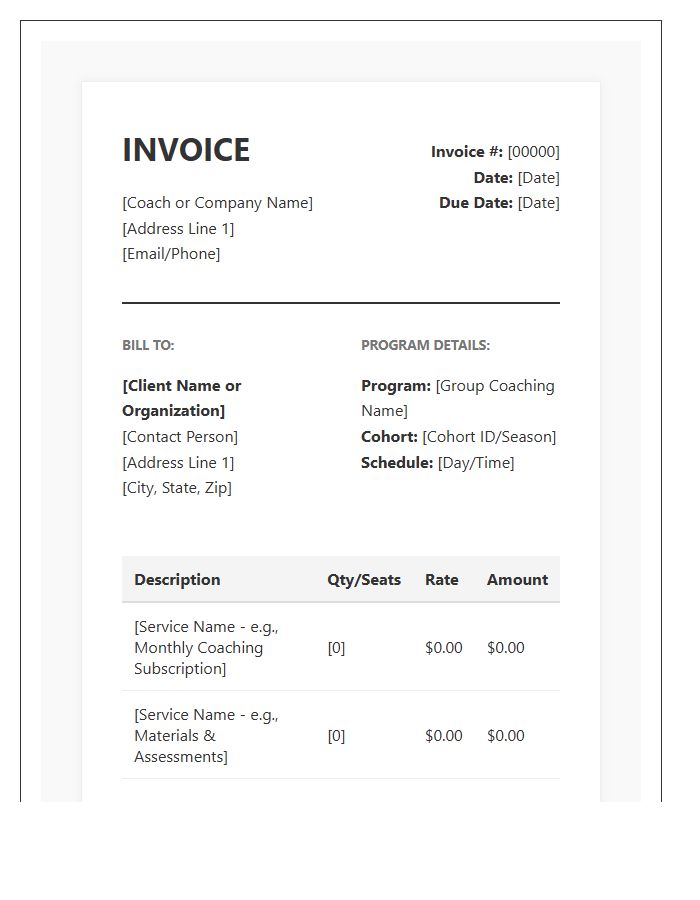Image resolution: width=700 pixels, height=900 pixels.
Task: Click the amount $0.00 in the Materials row
Action: click(x=505, y=736)
